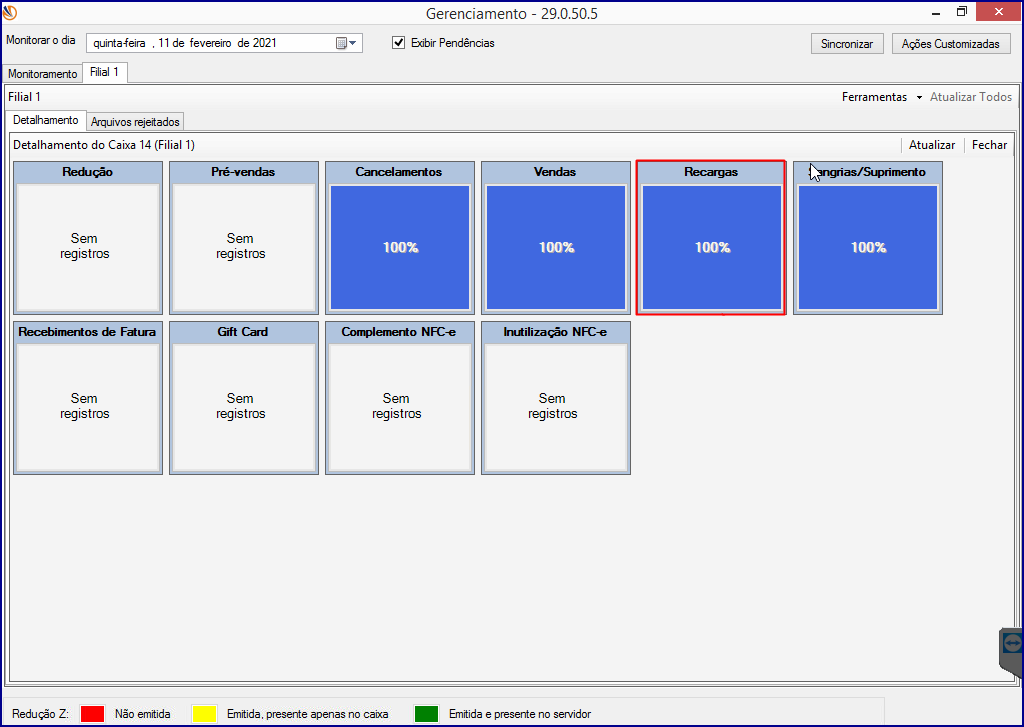Close the Gerenciamento window
Screen dimensions: 1024x727
(x=999, y=11)
